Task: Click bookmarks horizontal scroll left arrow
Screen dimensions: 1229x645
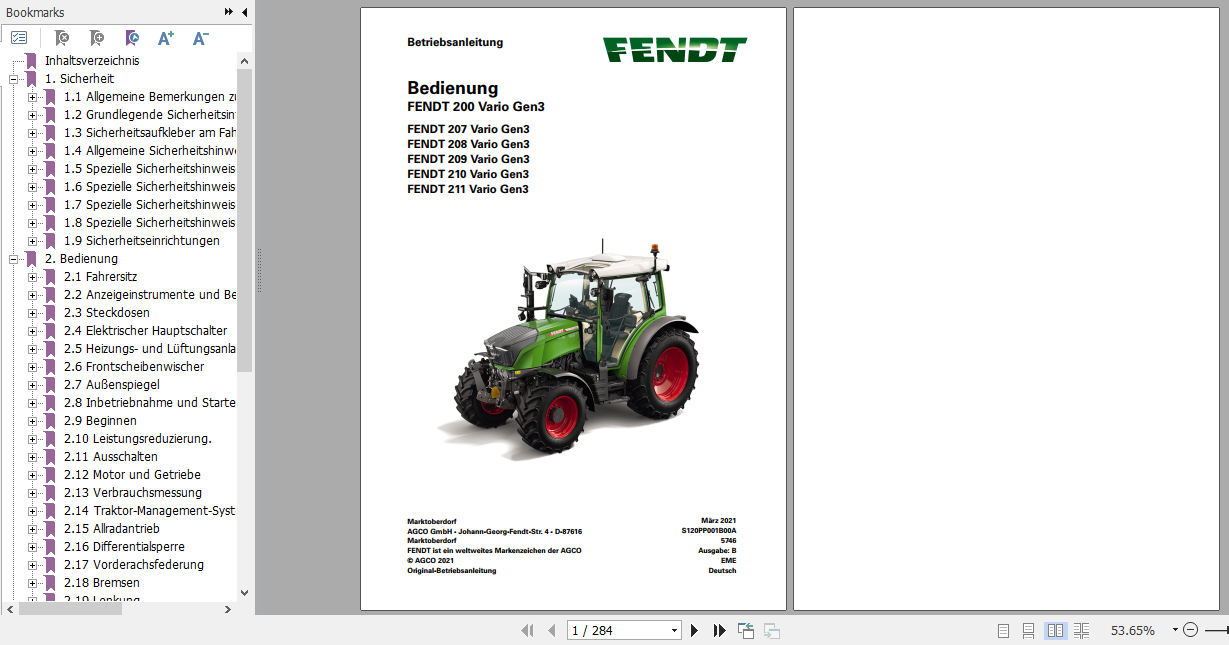Action: (x=10, y=609)
